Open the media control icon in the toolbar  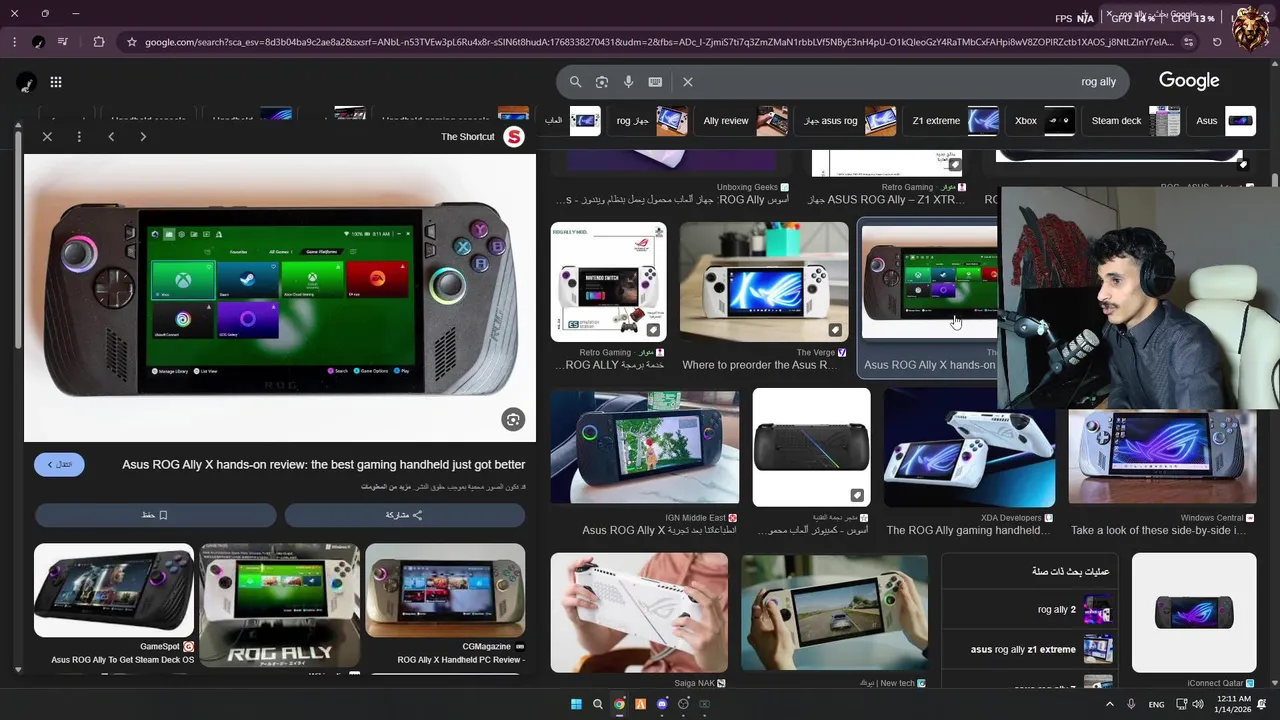pos(63,42)
